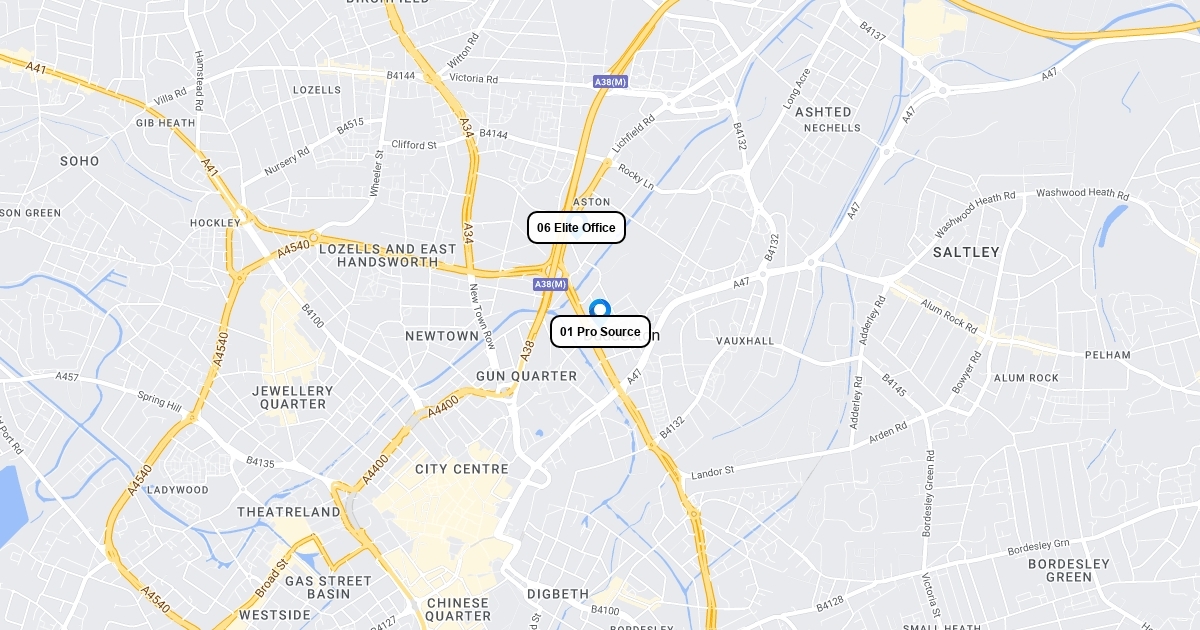
Task: Select the Landor St road label
Action: click(x=713, y=471)
